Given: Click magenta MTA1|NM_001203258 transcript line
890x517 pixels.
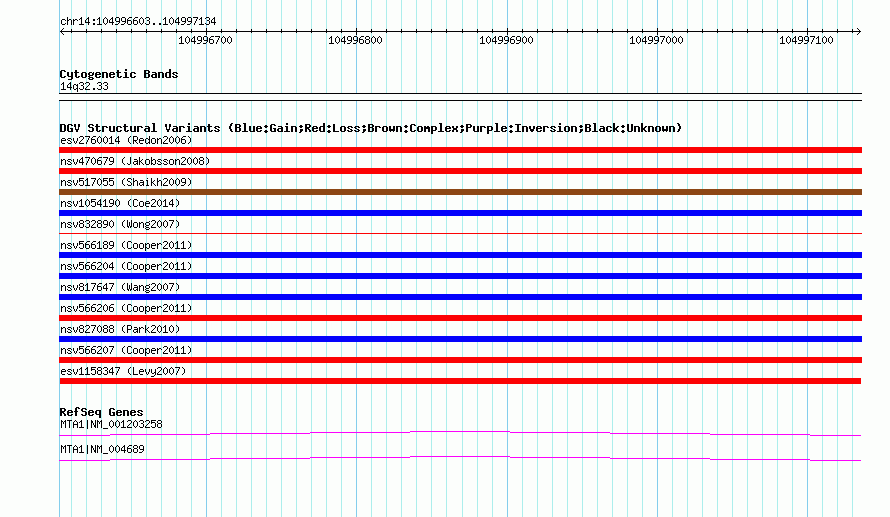Looking at the screenshot, I should tap(460, 434).
